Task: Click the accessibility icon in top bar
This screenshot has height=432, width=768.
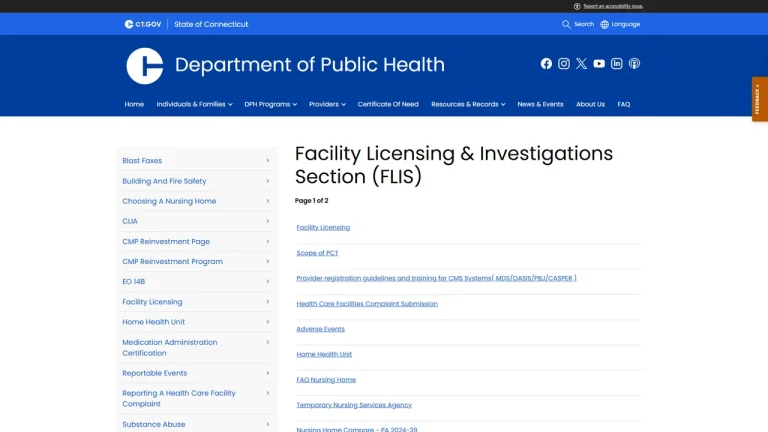Action: click(x=577, y=6)
